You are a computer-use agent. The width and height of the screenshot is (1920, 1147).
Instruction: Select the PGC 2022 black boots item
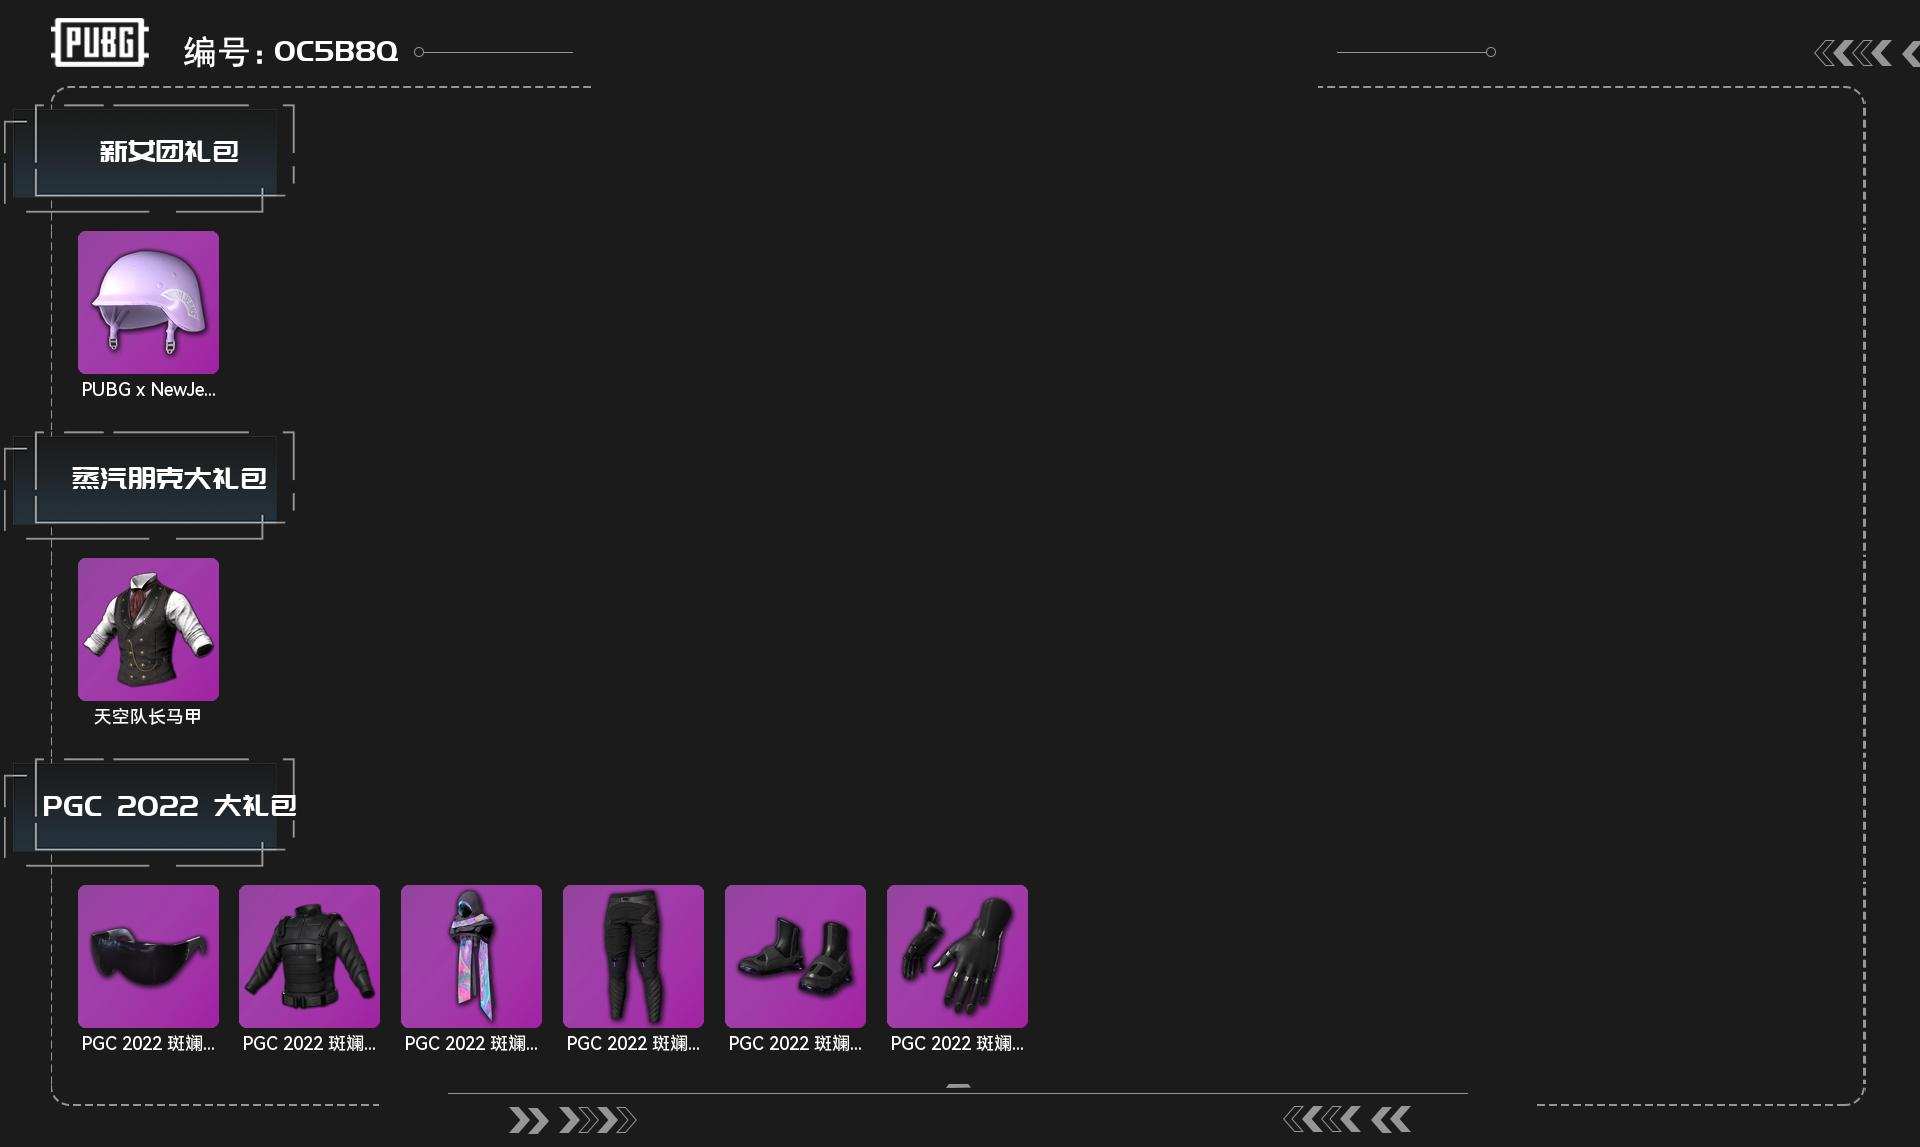point(795,956)
